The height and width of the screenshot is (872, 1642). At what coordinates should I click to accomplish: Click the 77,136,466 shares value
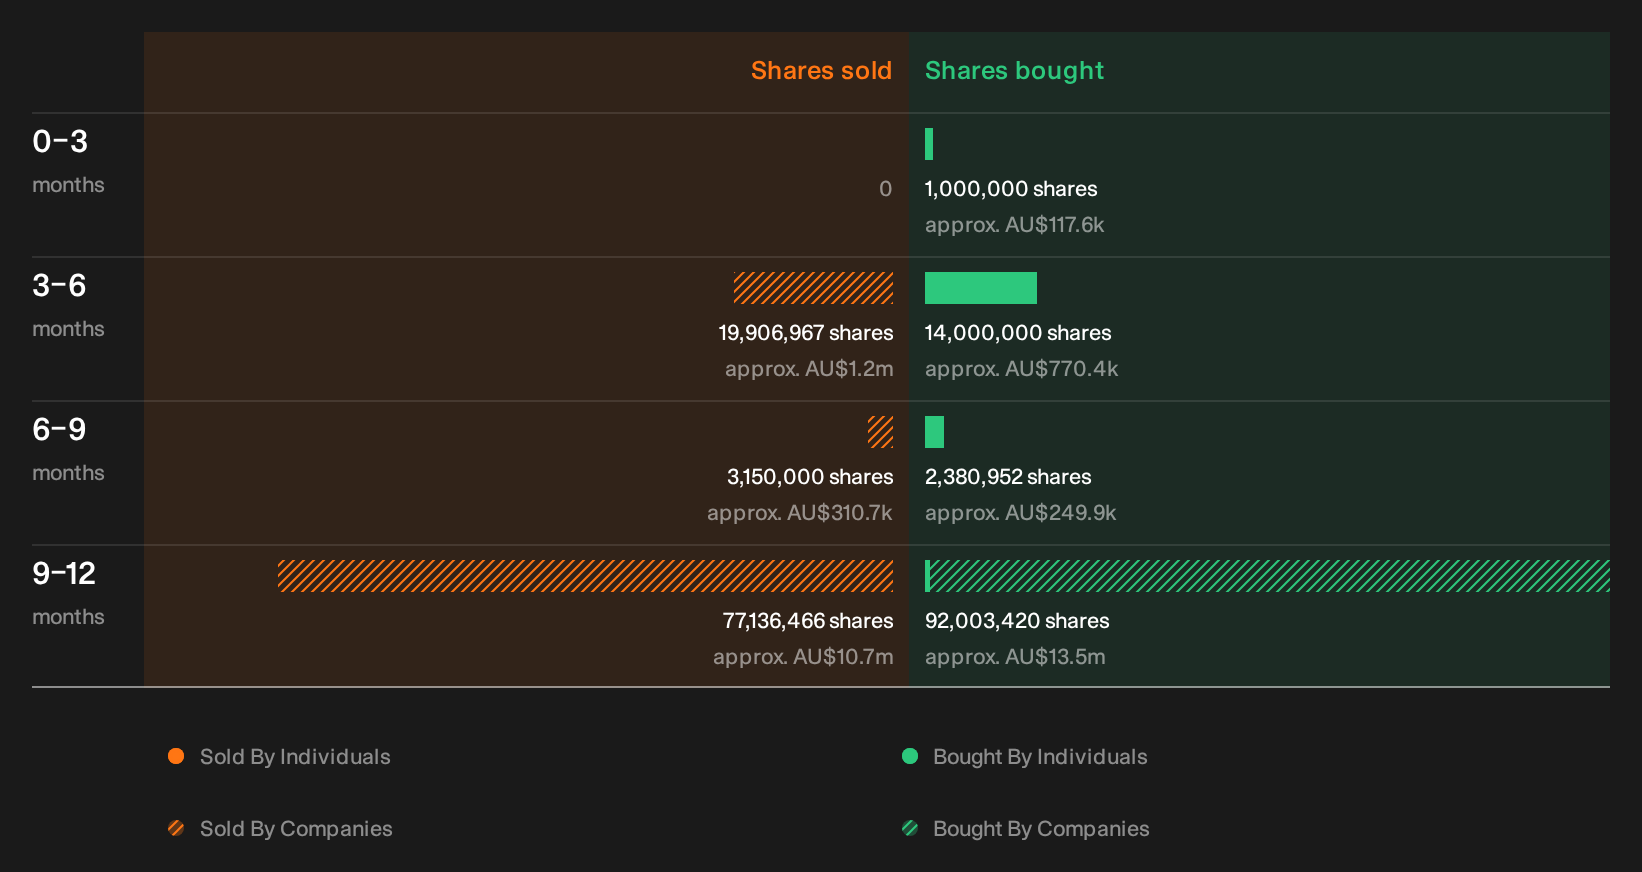click(x=808, y=621)
